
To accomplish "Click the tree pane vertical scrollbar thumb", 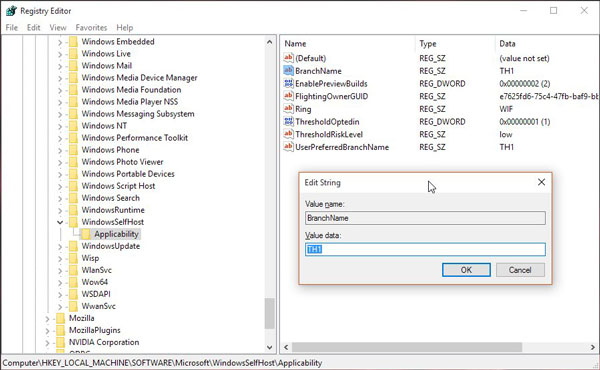I will point(269,313).
